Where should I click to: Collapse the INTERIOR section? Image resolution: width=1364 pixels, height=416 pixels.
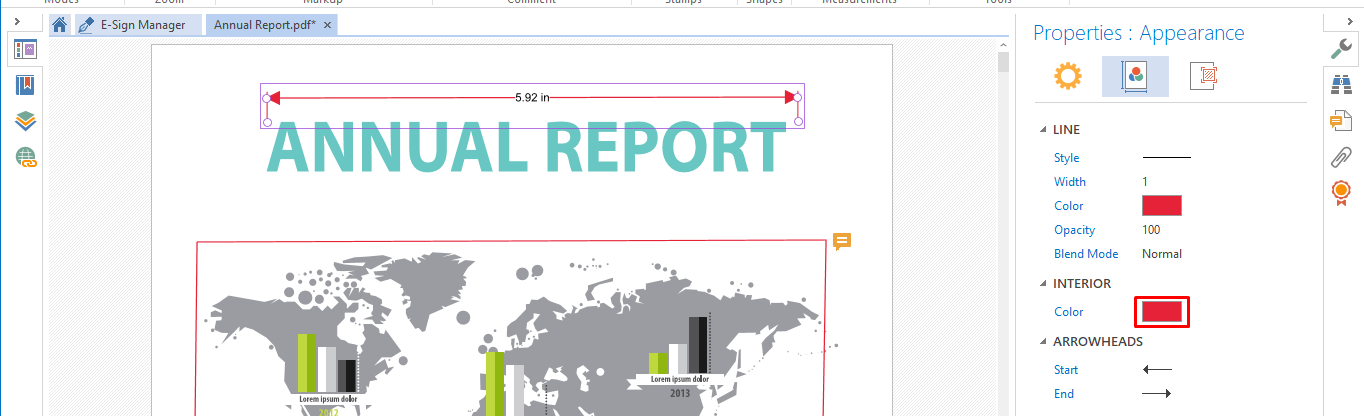tap(1043, 284)
